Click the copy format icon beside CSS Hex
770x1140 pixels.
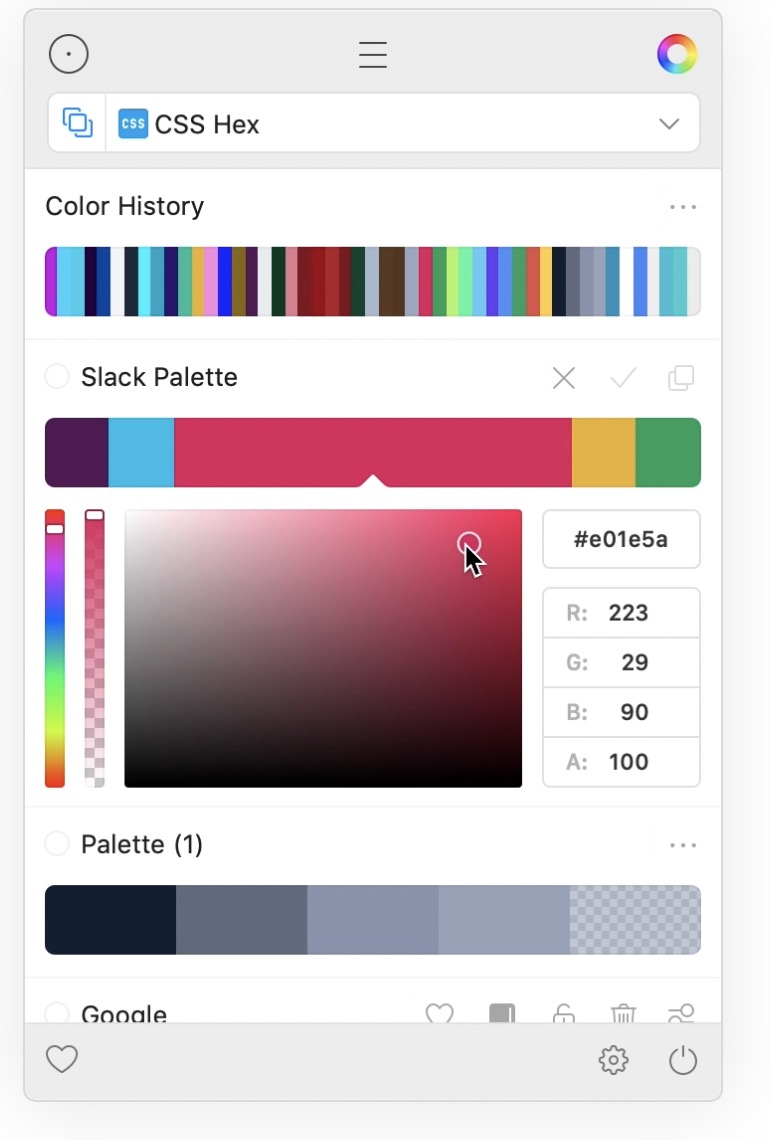pos(78,123)
